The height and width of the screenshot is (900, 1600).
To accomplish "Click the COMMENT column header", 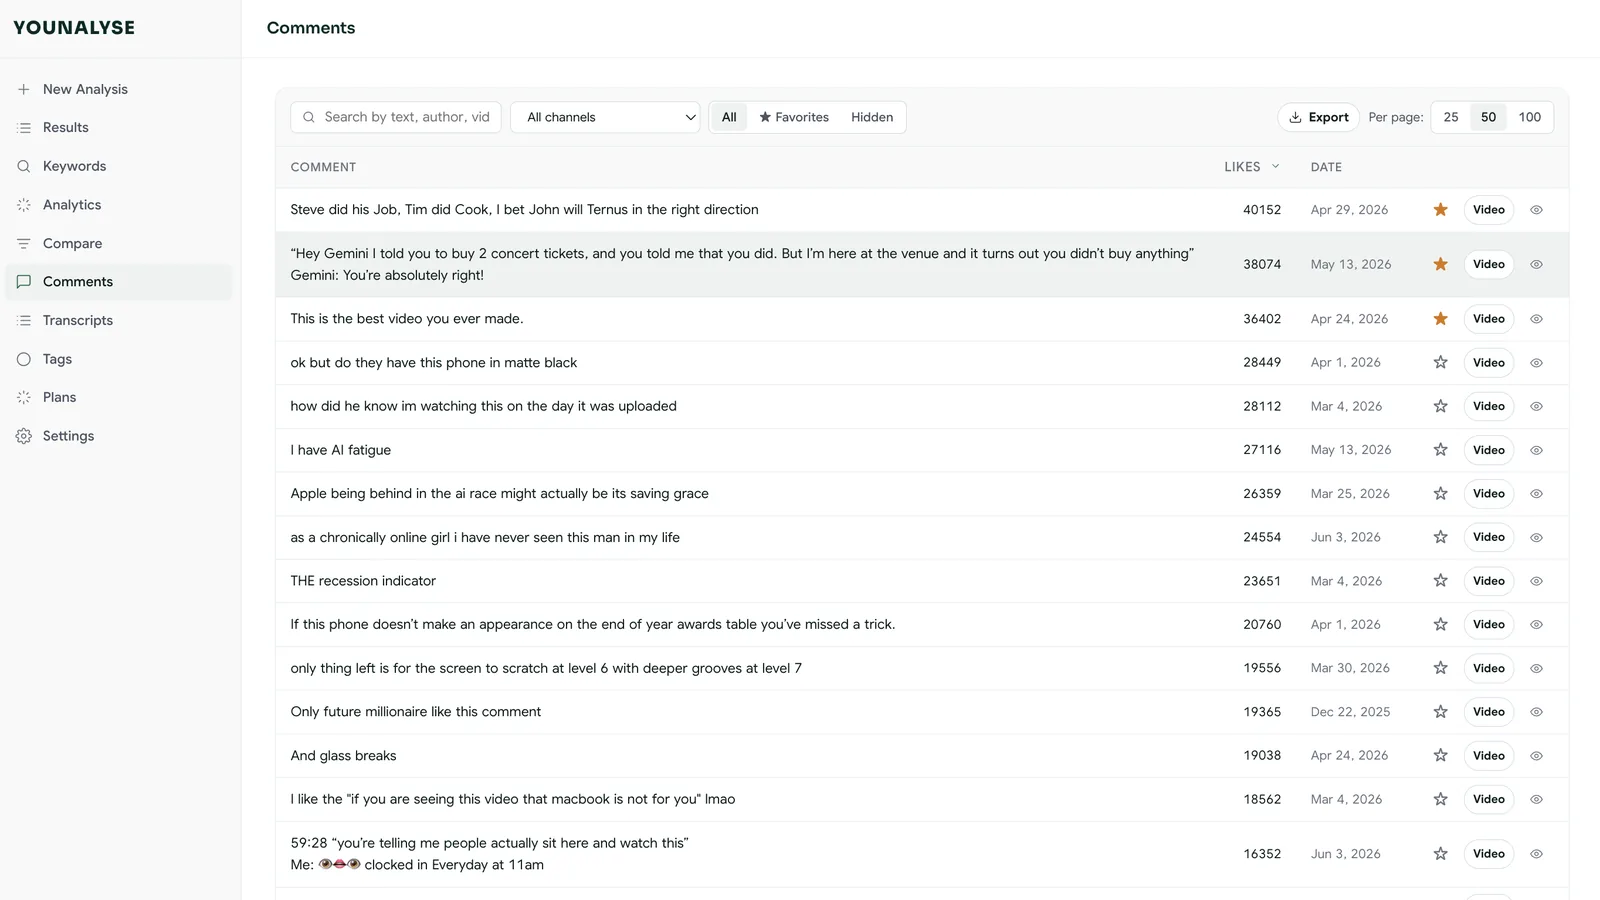I will click(323, 167).
